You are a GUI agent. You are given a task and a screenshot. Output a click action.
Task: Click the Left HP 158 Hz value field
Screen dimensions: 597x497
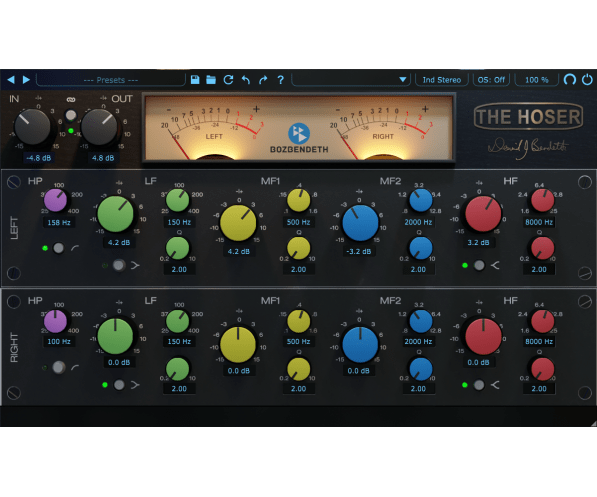point(59,222)
